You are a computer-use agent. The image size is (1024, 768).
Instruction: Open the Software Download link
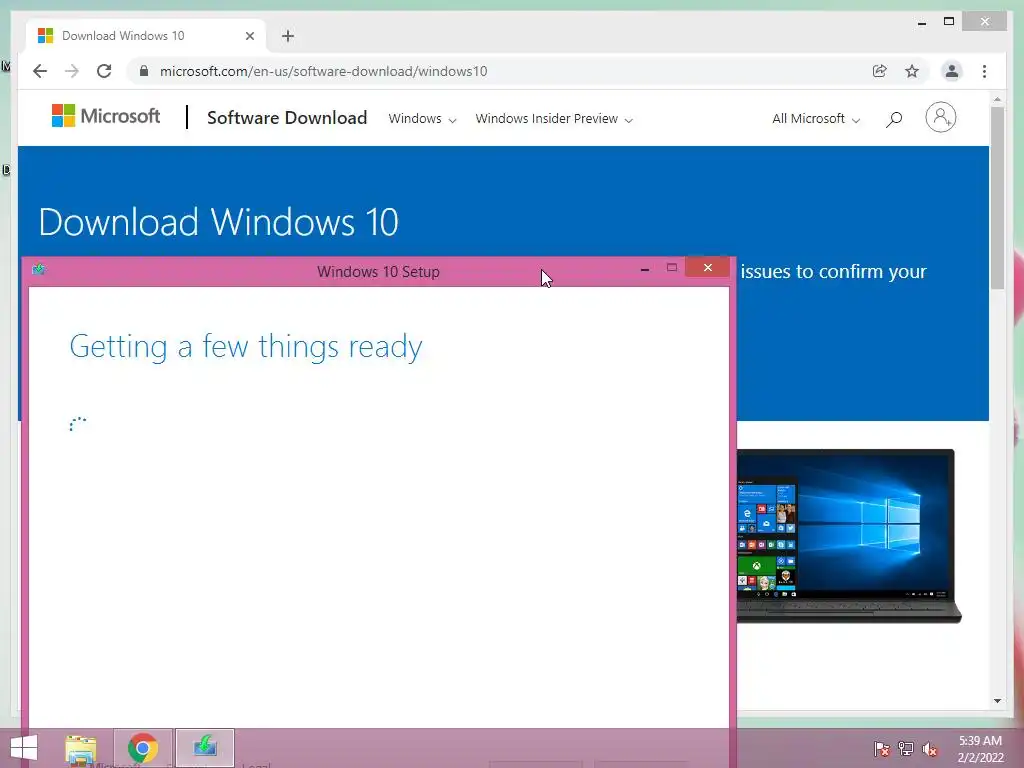pos(287,118)
